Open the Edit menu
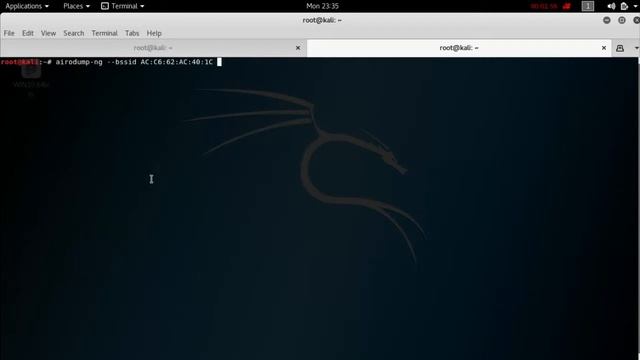 click(x=28, y=33)
